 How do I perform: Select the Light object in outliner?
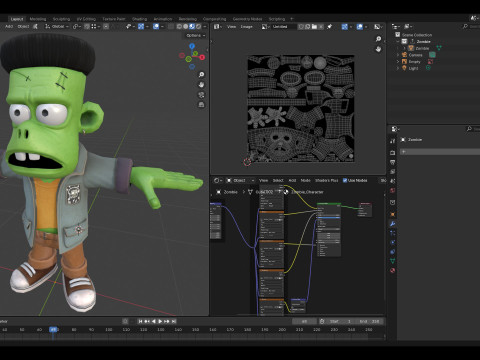click(x=413, y=68)
